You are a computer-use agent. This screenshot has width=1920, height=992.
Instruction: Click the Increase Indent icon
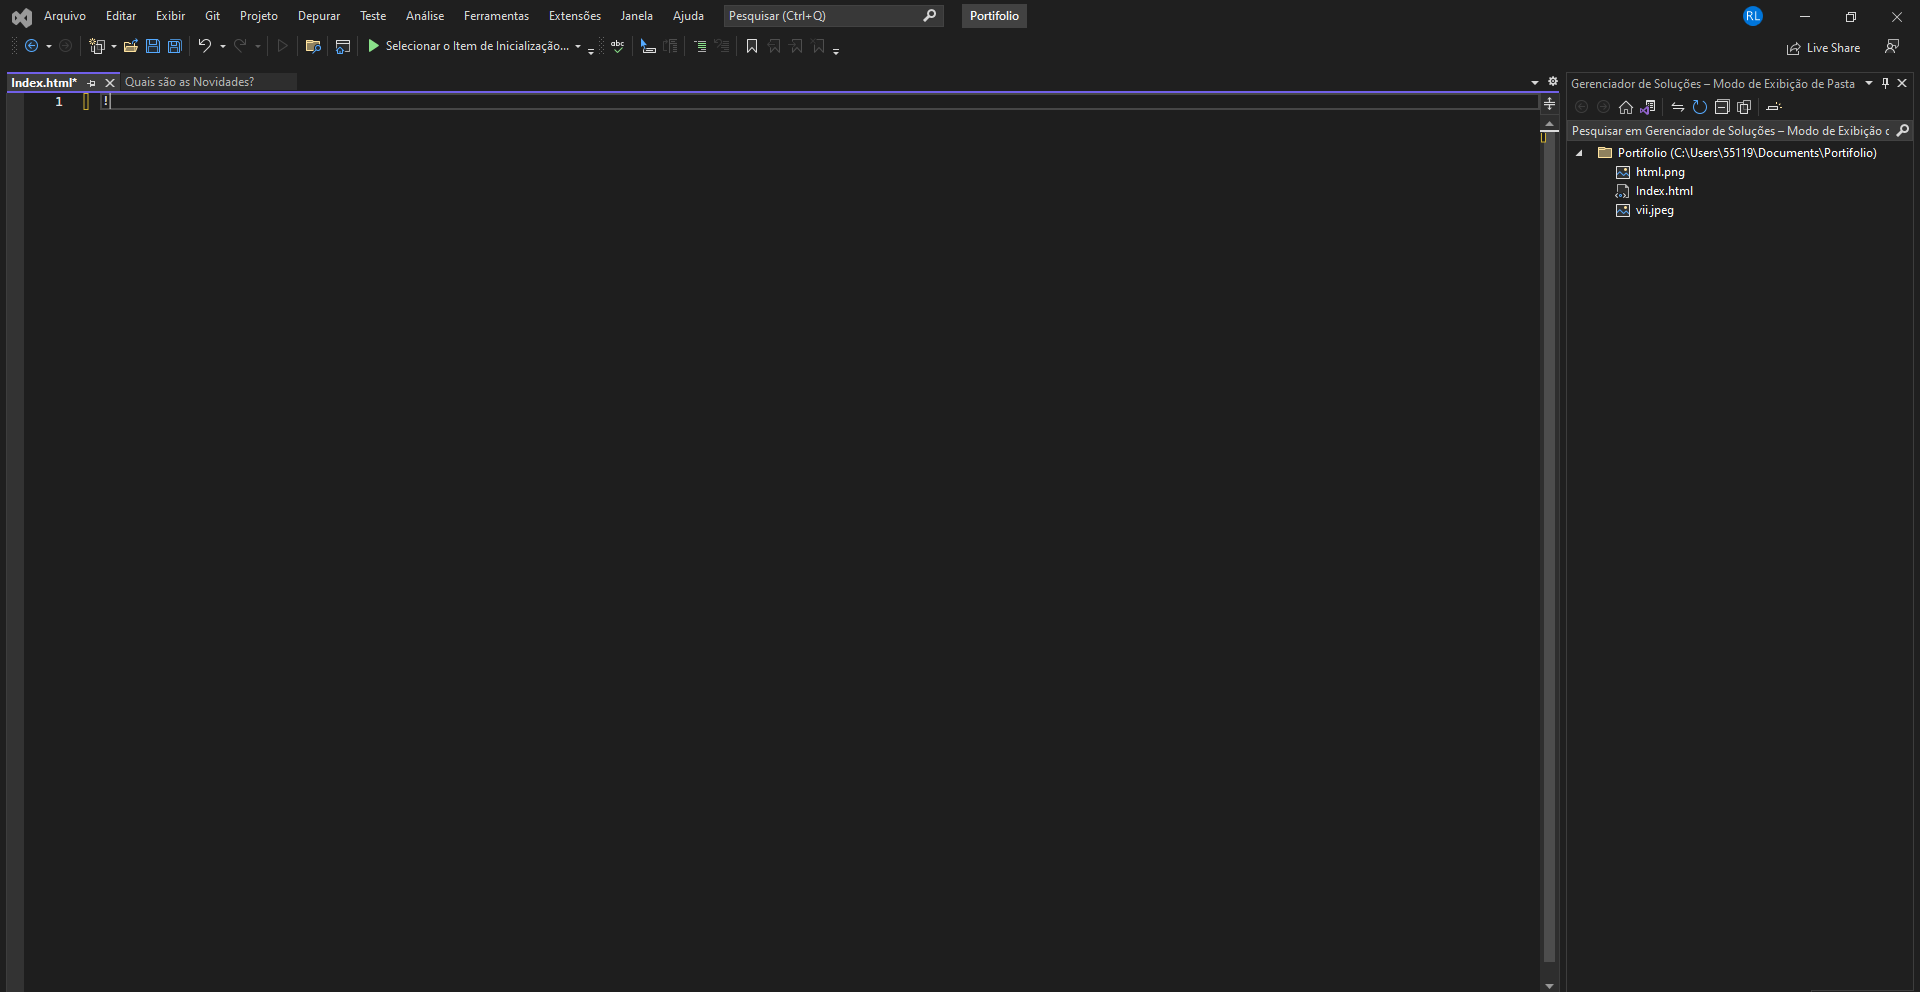(700, 46)
